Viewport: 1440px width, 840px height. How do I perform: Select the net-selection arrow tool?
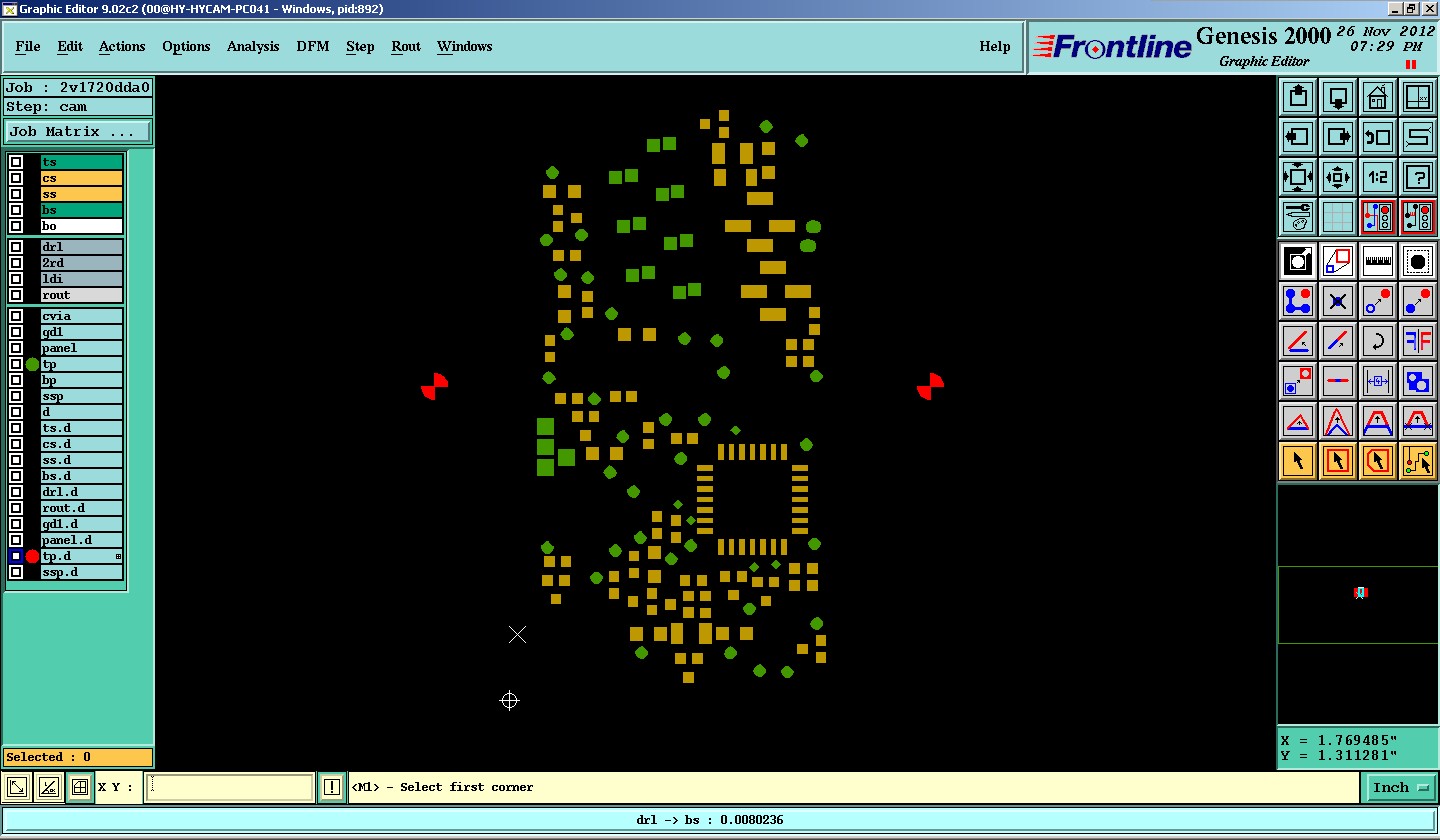(x=1418, y=461)
